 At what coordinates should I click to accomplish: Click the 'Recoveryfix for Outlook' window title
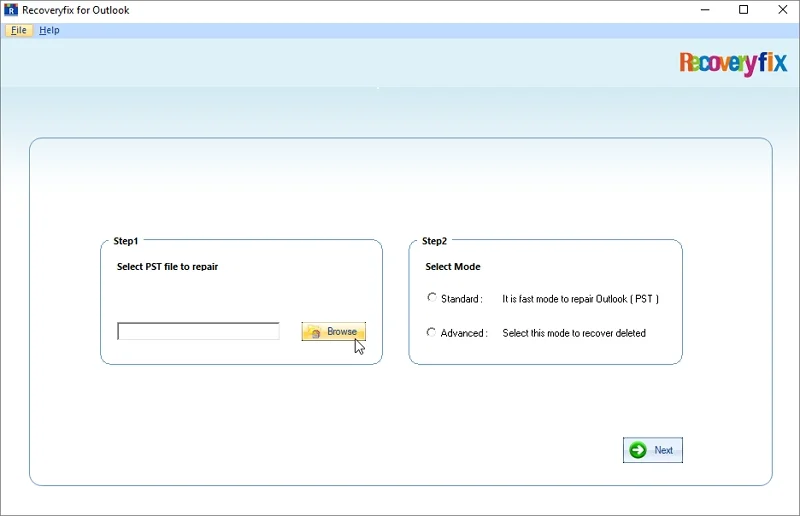click(76, 10)
